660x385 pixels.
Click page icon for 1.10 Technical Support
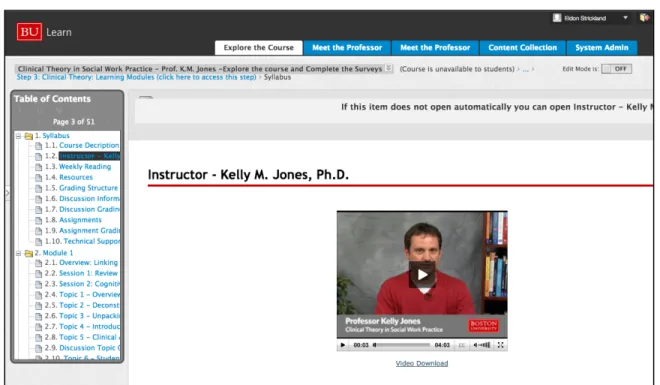tap(38, 242)
